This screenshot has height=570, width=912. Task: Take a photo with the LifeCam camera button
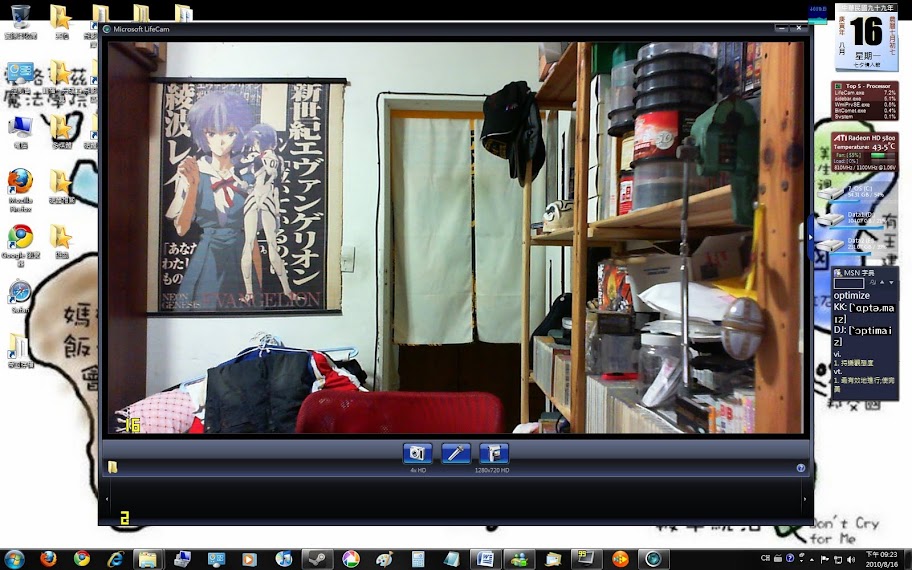click(x=418, y=453)
